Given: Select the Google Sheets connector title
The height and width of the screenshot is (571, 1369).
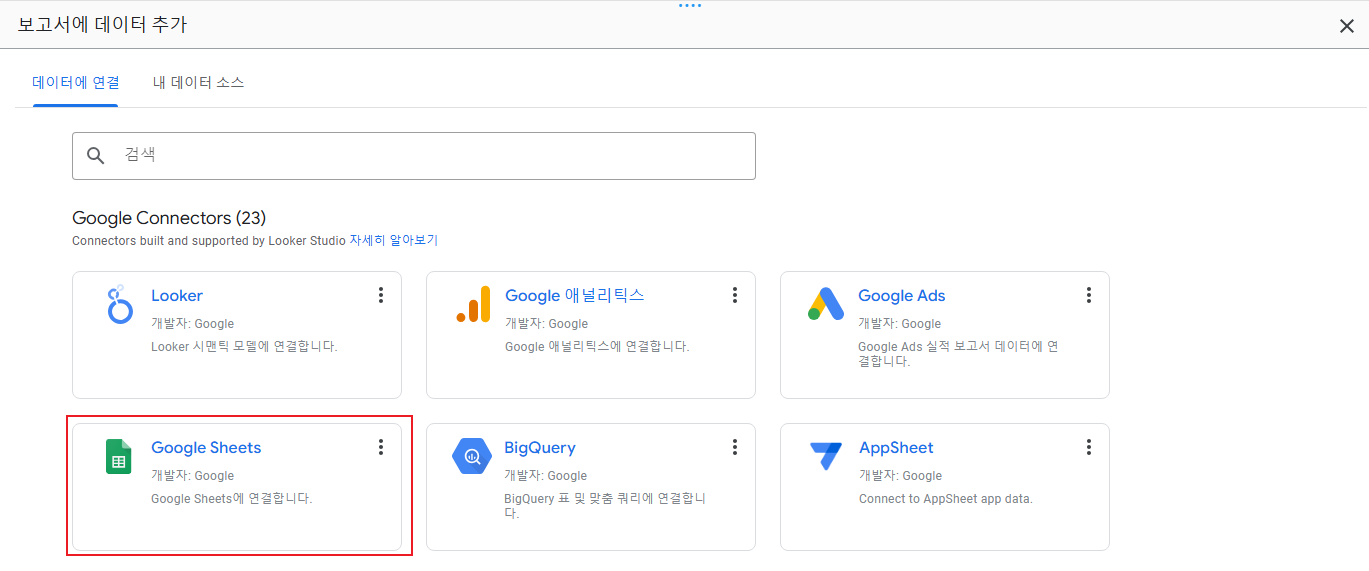Looking at the screenshot, I should (x=206, y=448).
